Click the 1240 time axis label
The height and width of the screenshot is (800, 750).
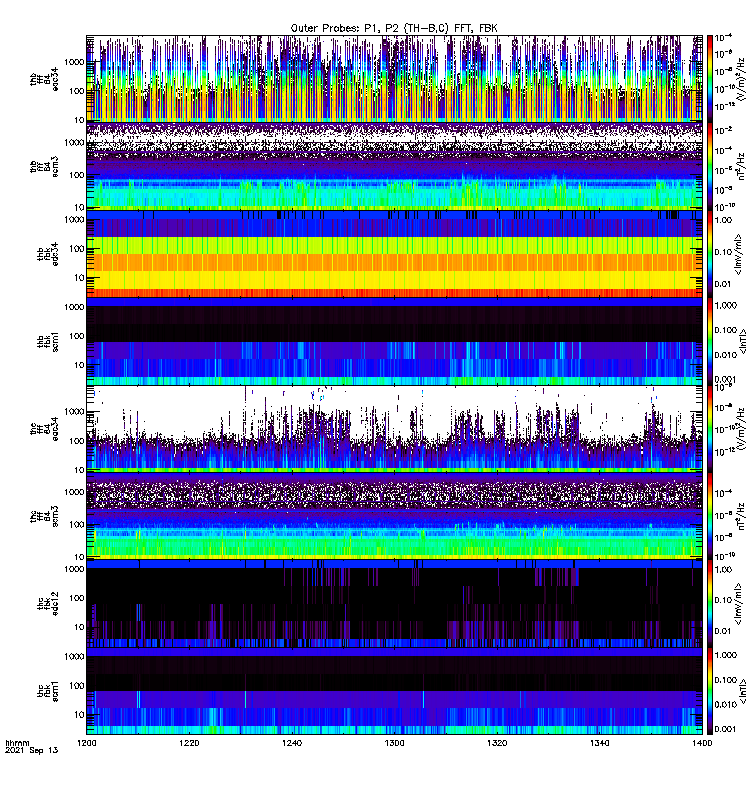click(292, 743)
